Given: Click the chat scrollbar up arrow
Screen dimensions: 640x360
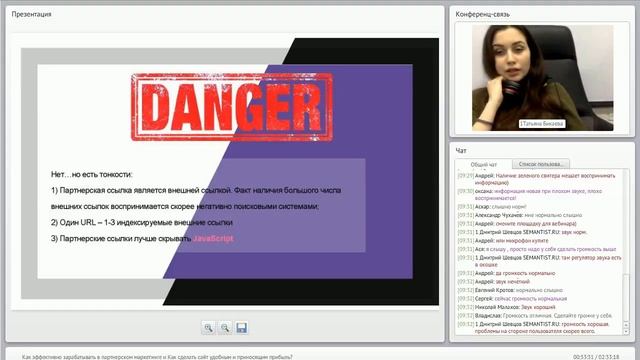Looking at the screenshot, I should 626,325.
